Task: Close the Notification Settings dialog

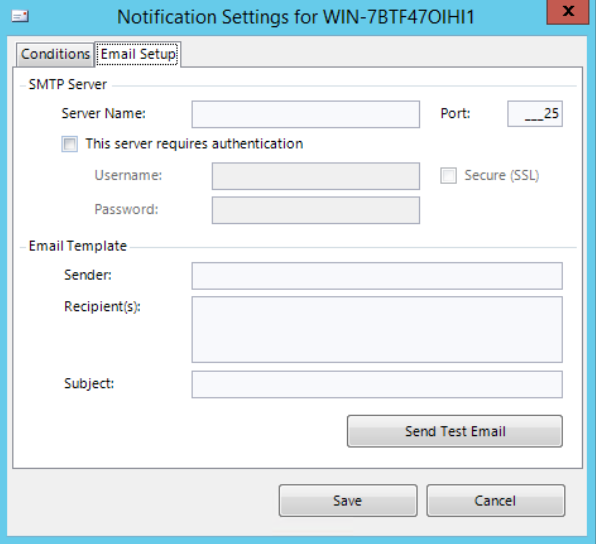Action: coord(567,12)
